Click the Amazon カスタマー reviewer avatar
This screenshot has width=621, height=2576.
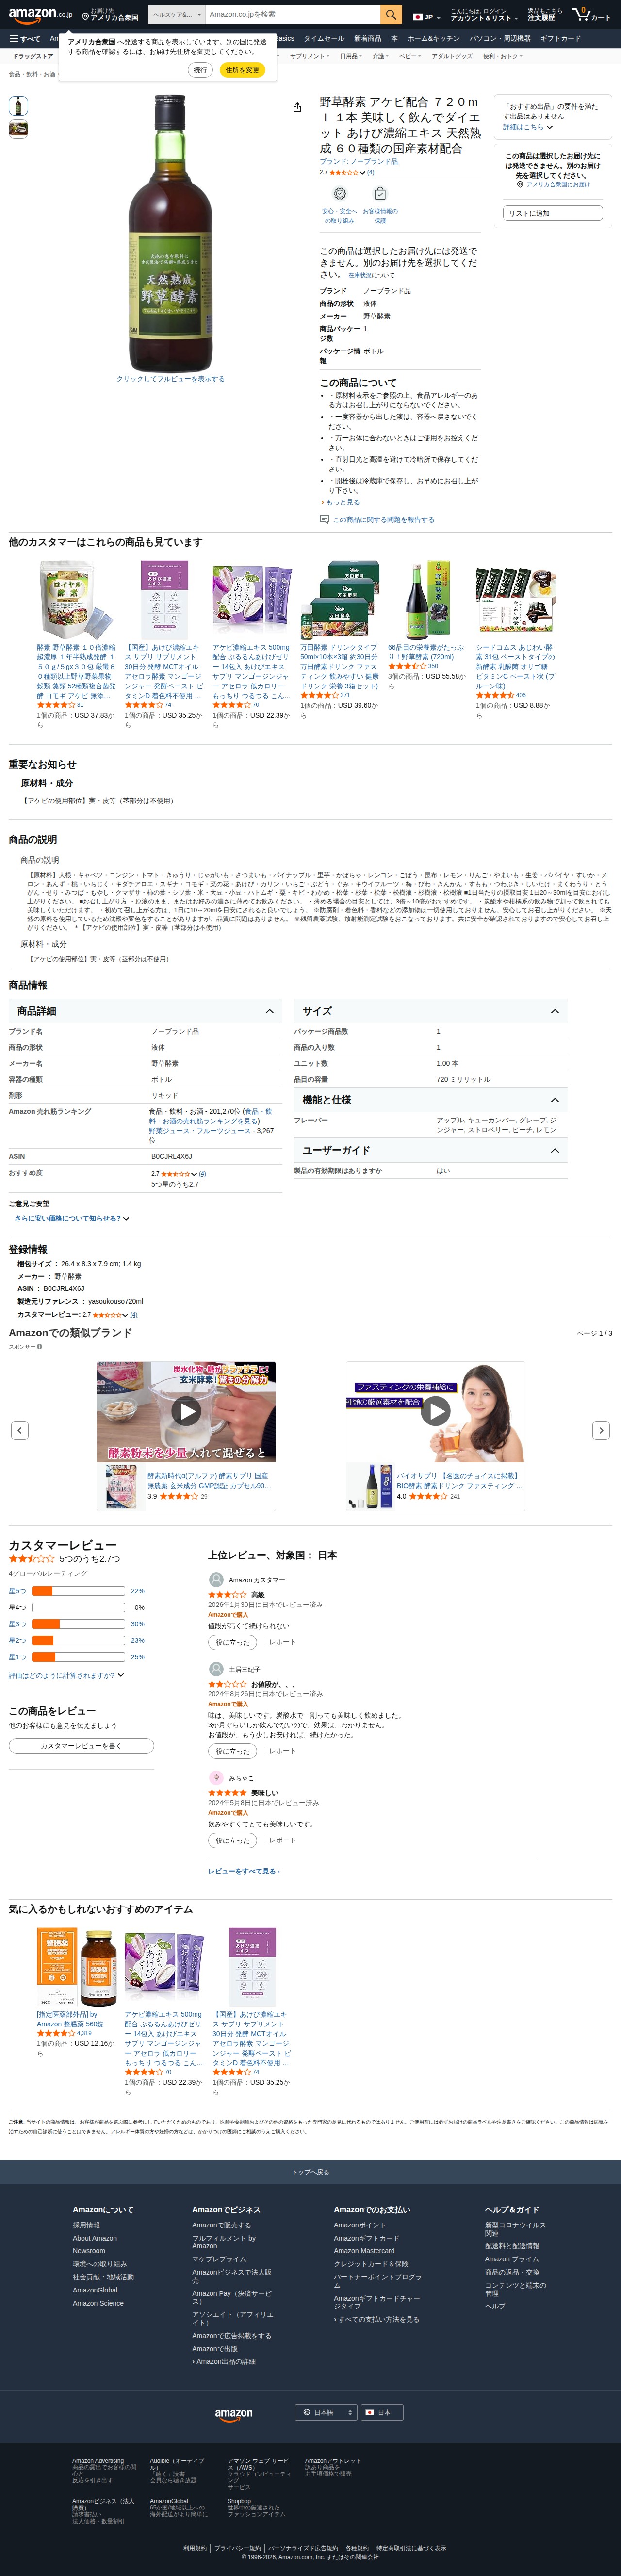click(x=216, y=1579)
